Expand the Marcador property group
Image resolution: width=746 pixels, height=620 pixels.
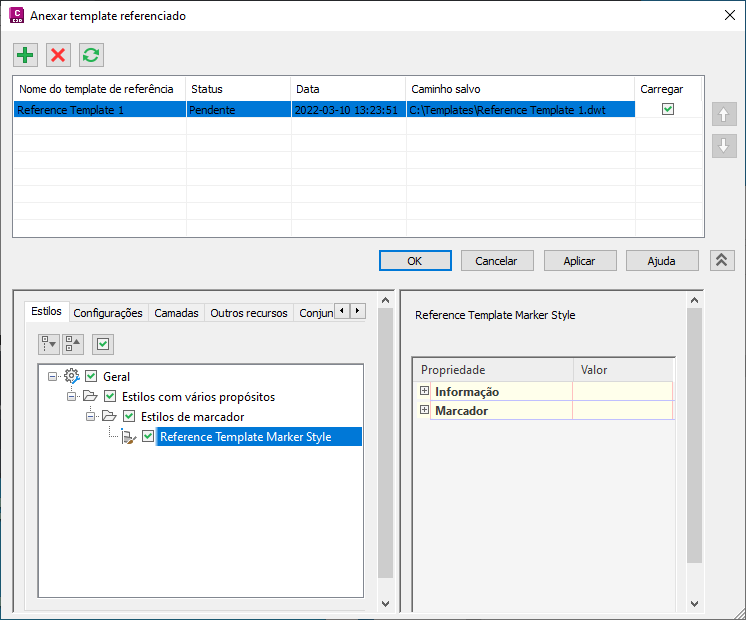(x=424, y=410)
